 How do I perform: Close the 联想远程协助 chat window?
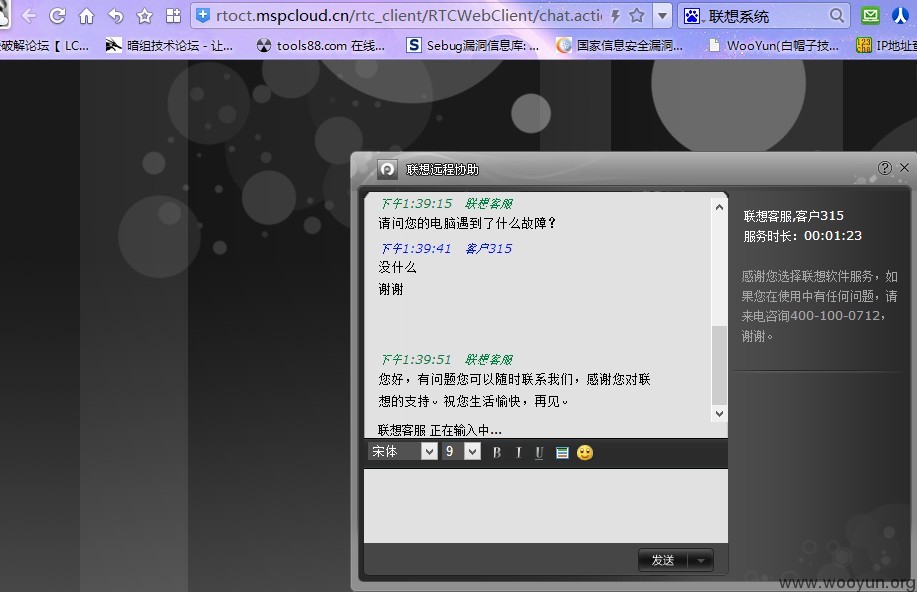coord(904,168)
